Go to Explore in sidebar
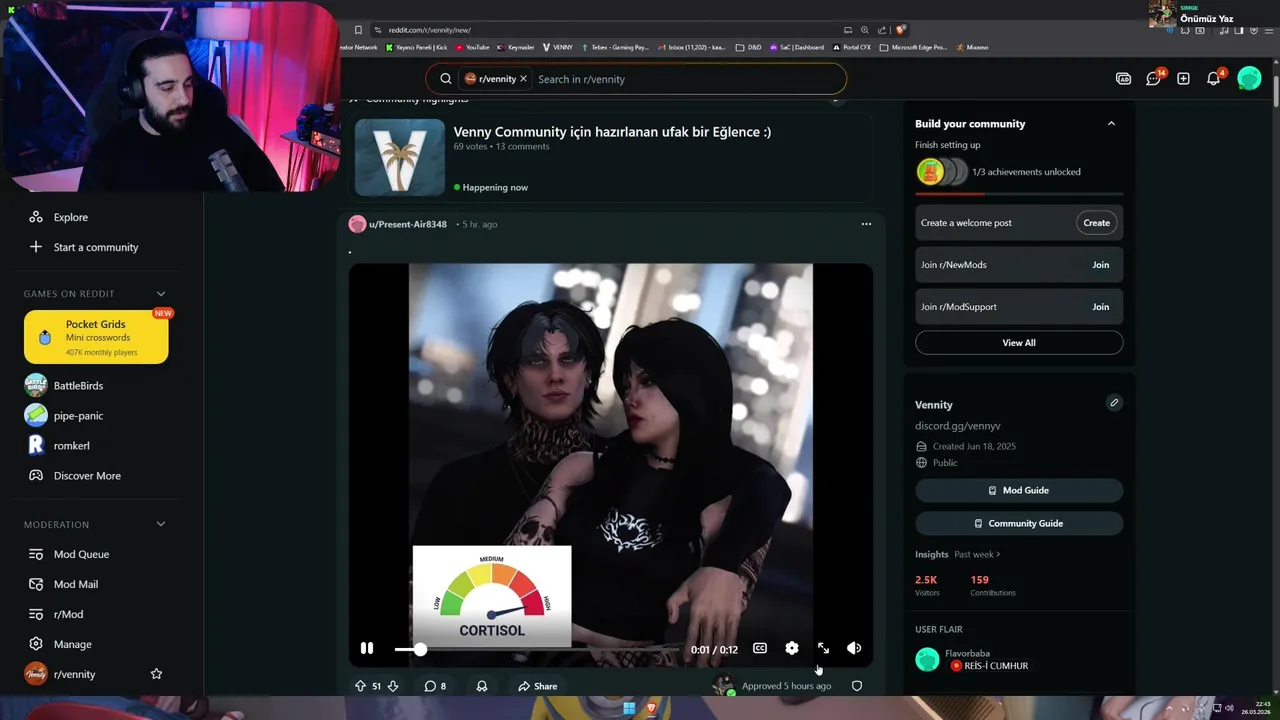This screenshot has width=1280, height=720. coord(71,217)
